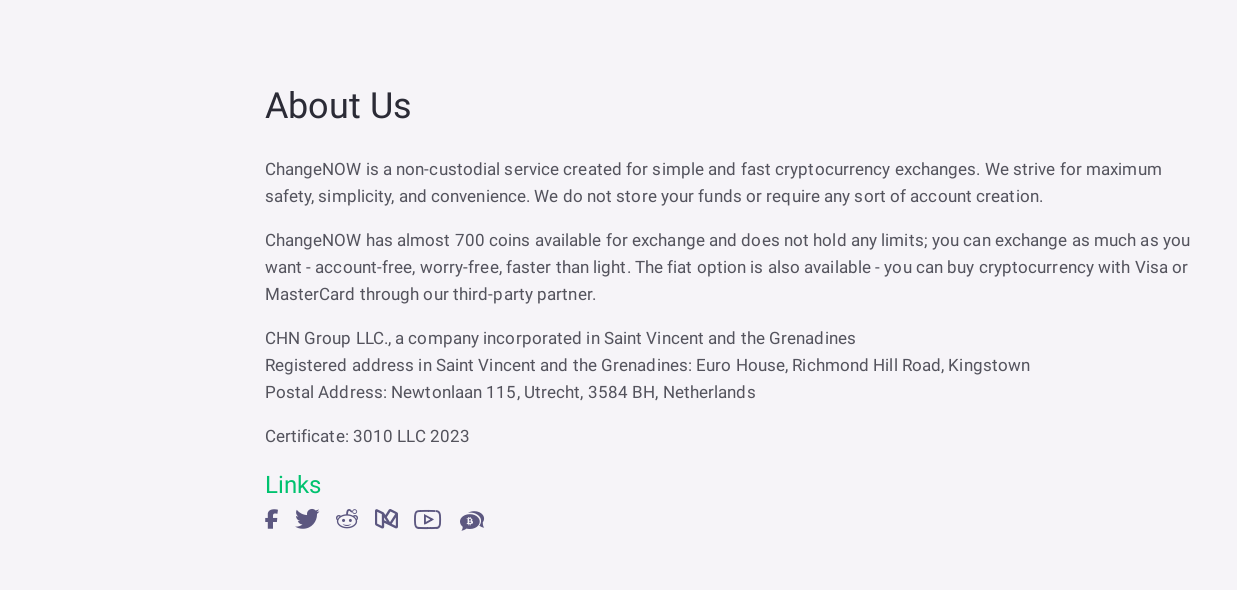The image size is (1237, 590).
Task: Click the CHN Group LLC. company line
Action: pos(560,338)
